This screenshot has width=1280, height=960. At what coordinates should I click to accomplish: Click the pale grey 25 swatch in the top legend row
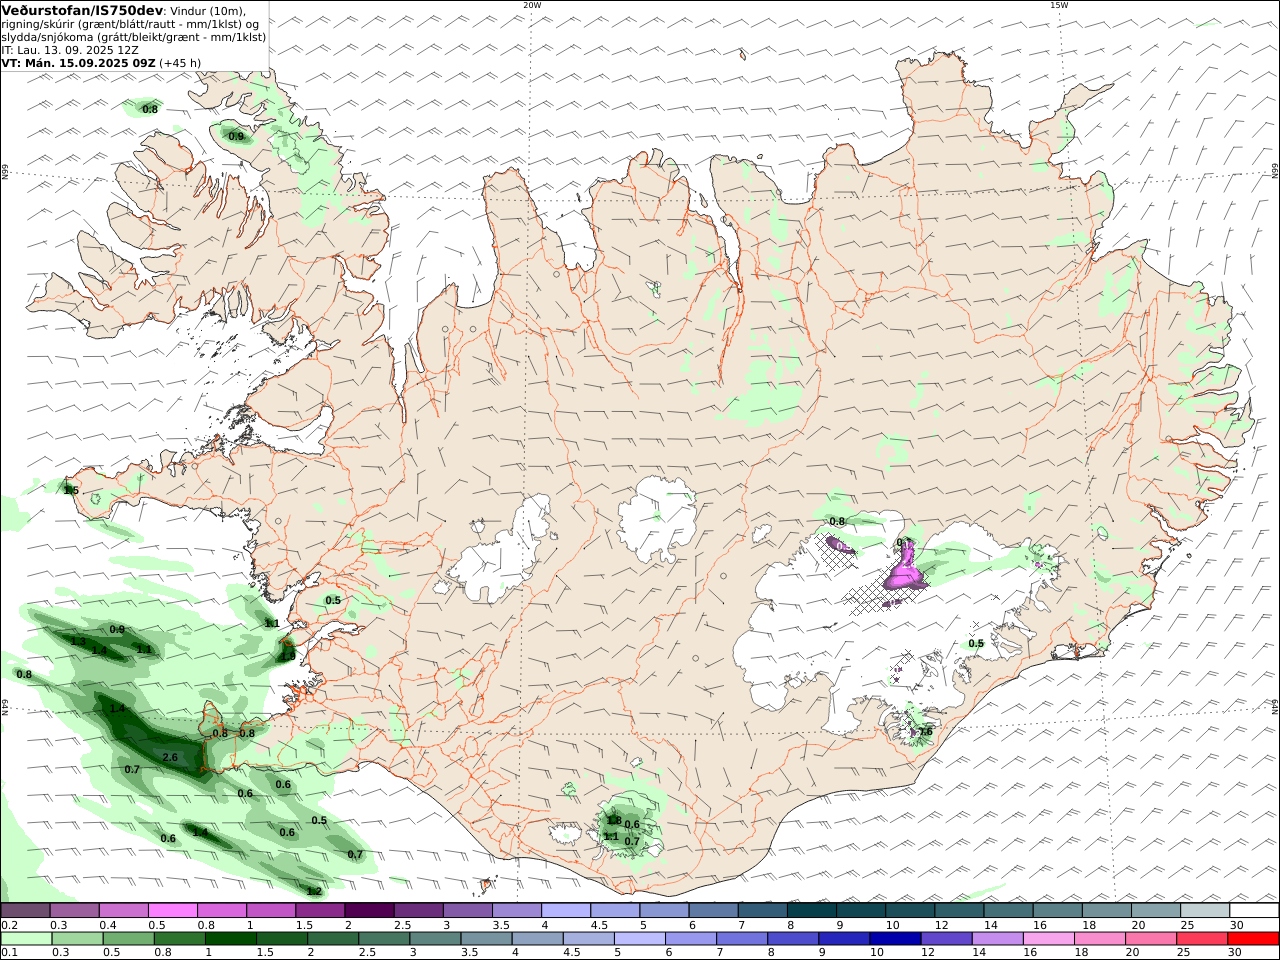point(1205,911)
